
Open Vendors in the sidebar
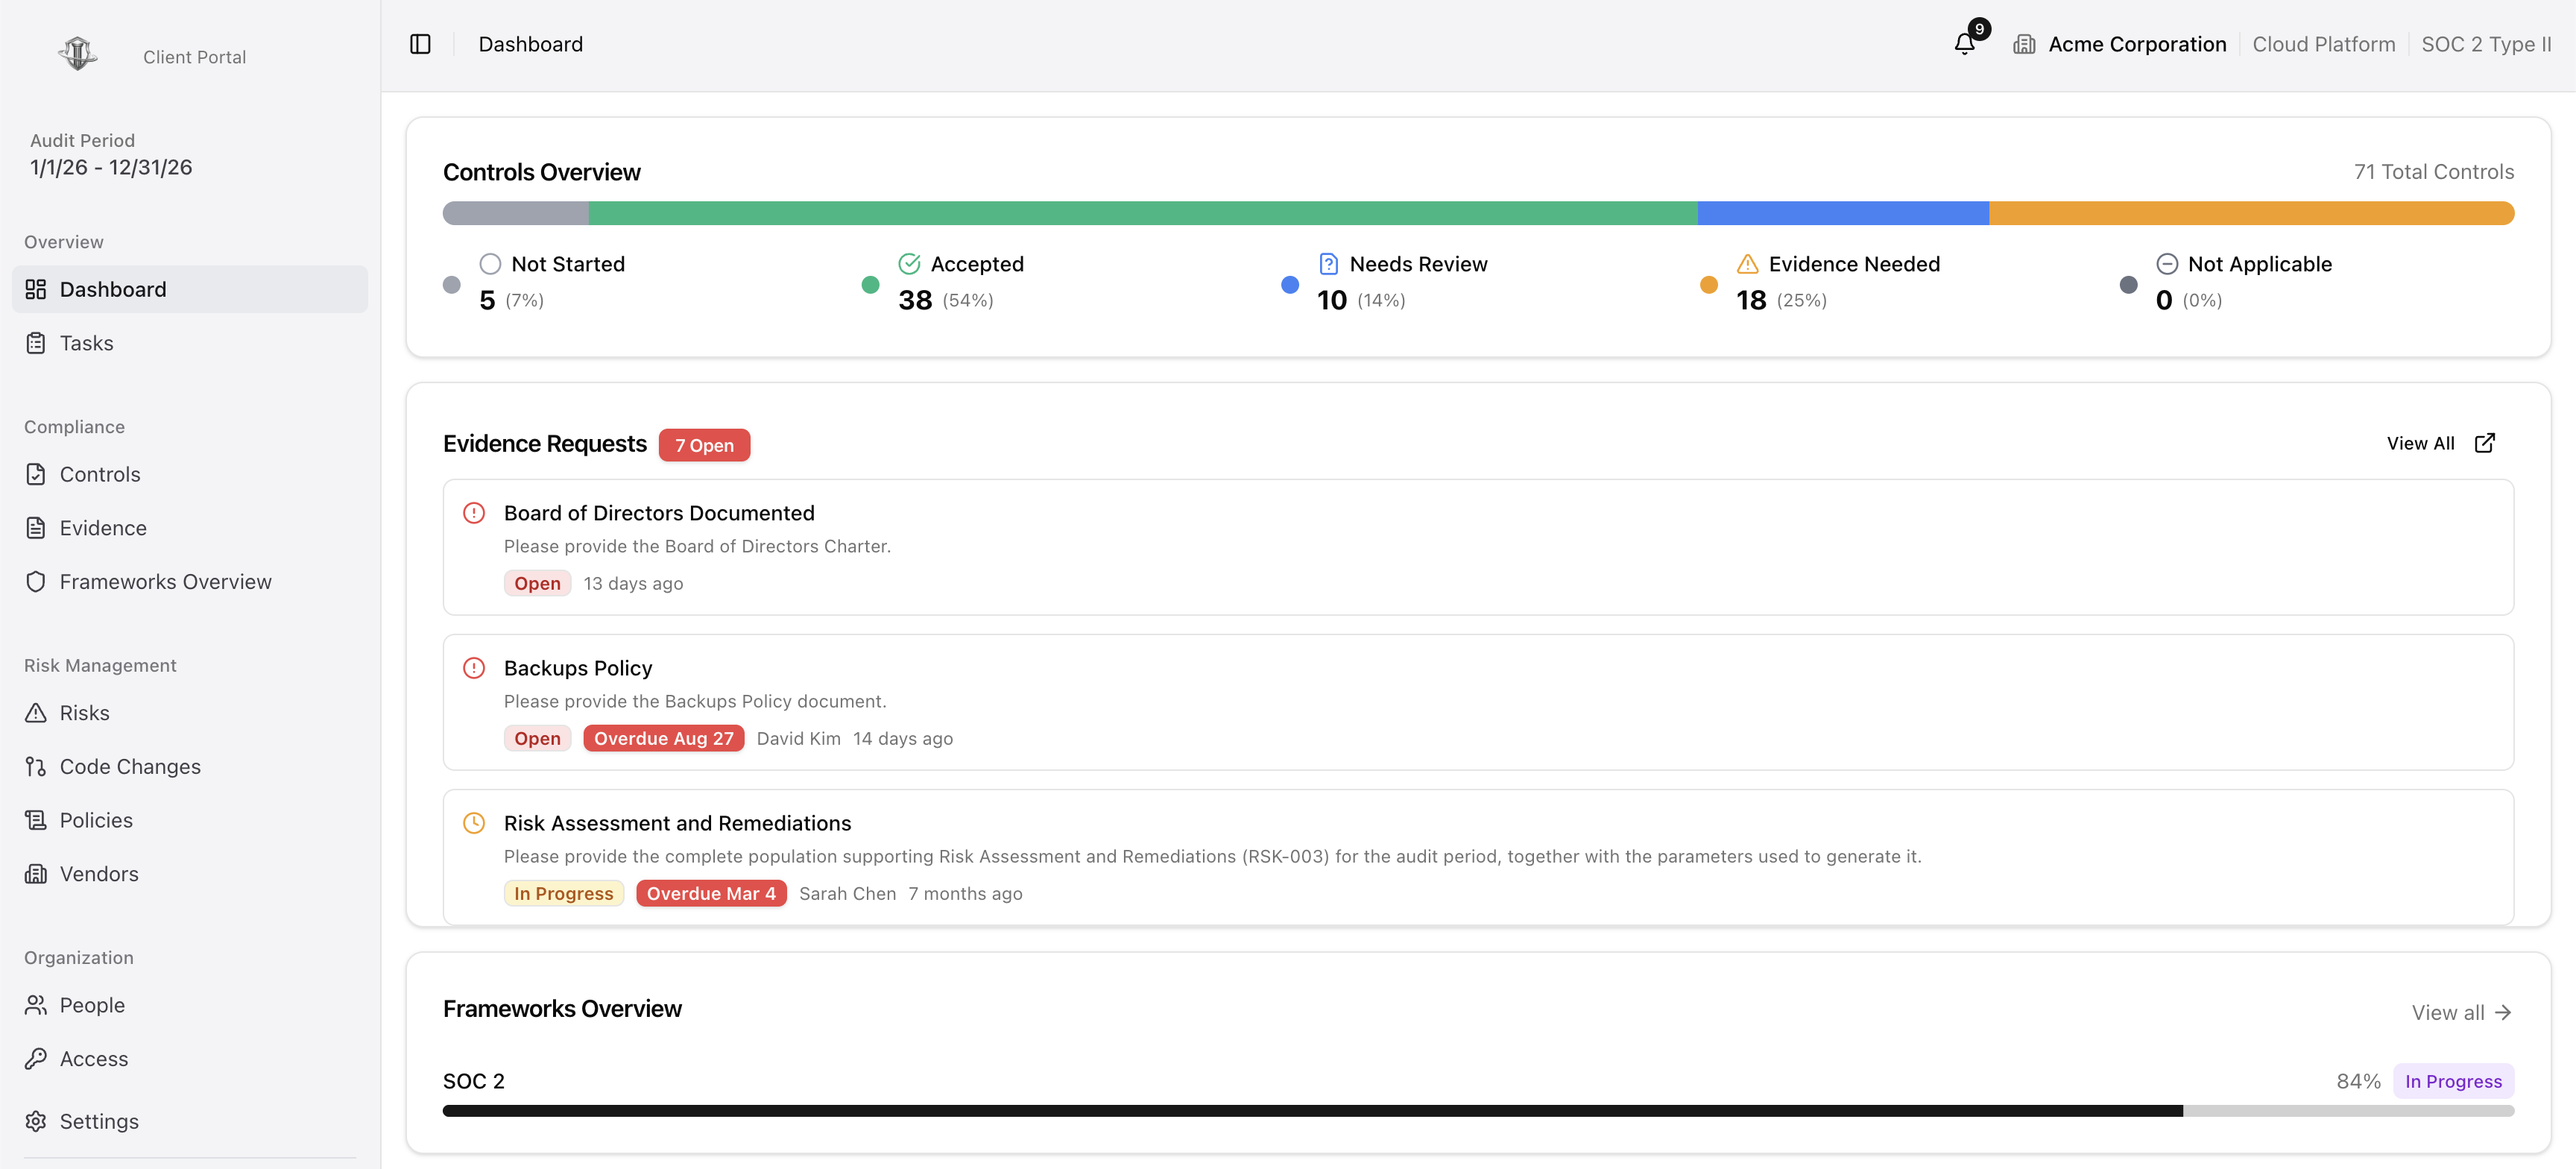click(x=190, y=874)
